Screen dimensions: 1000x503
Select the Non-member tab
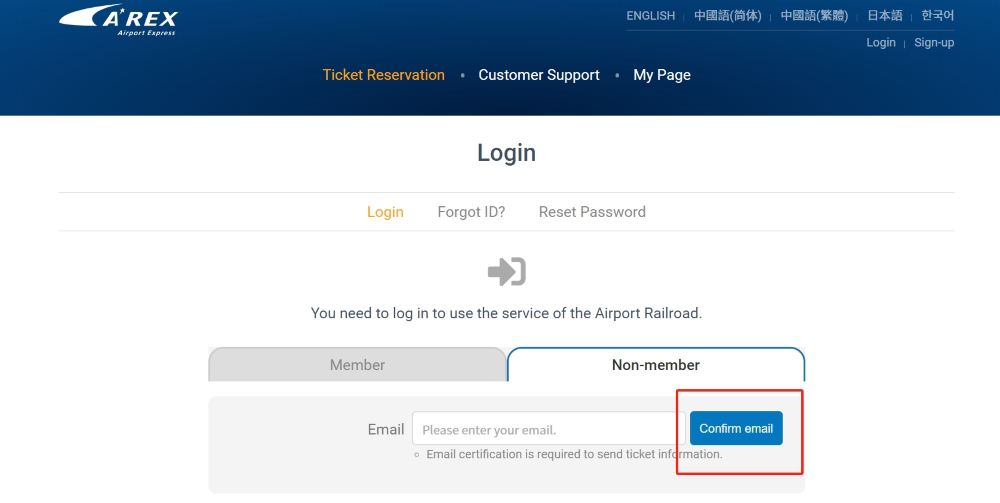(x=656, y=365)
